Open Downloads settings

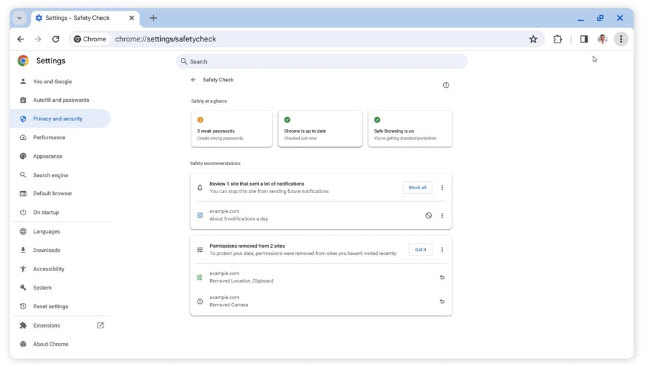point(60,250)
